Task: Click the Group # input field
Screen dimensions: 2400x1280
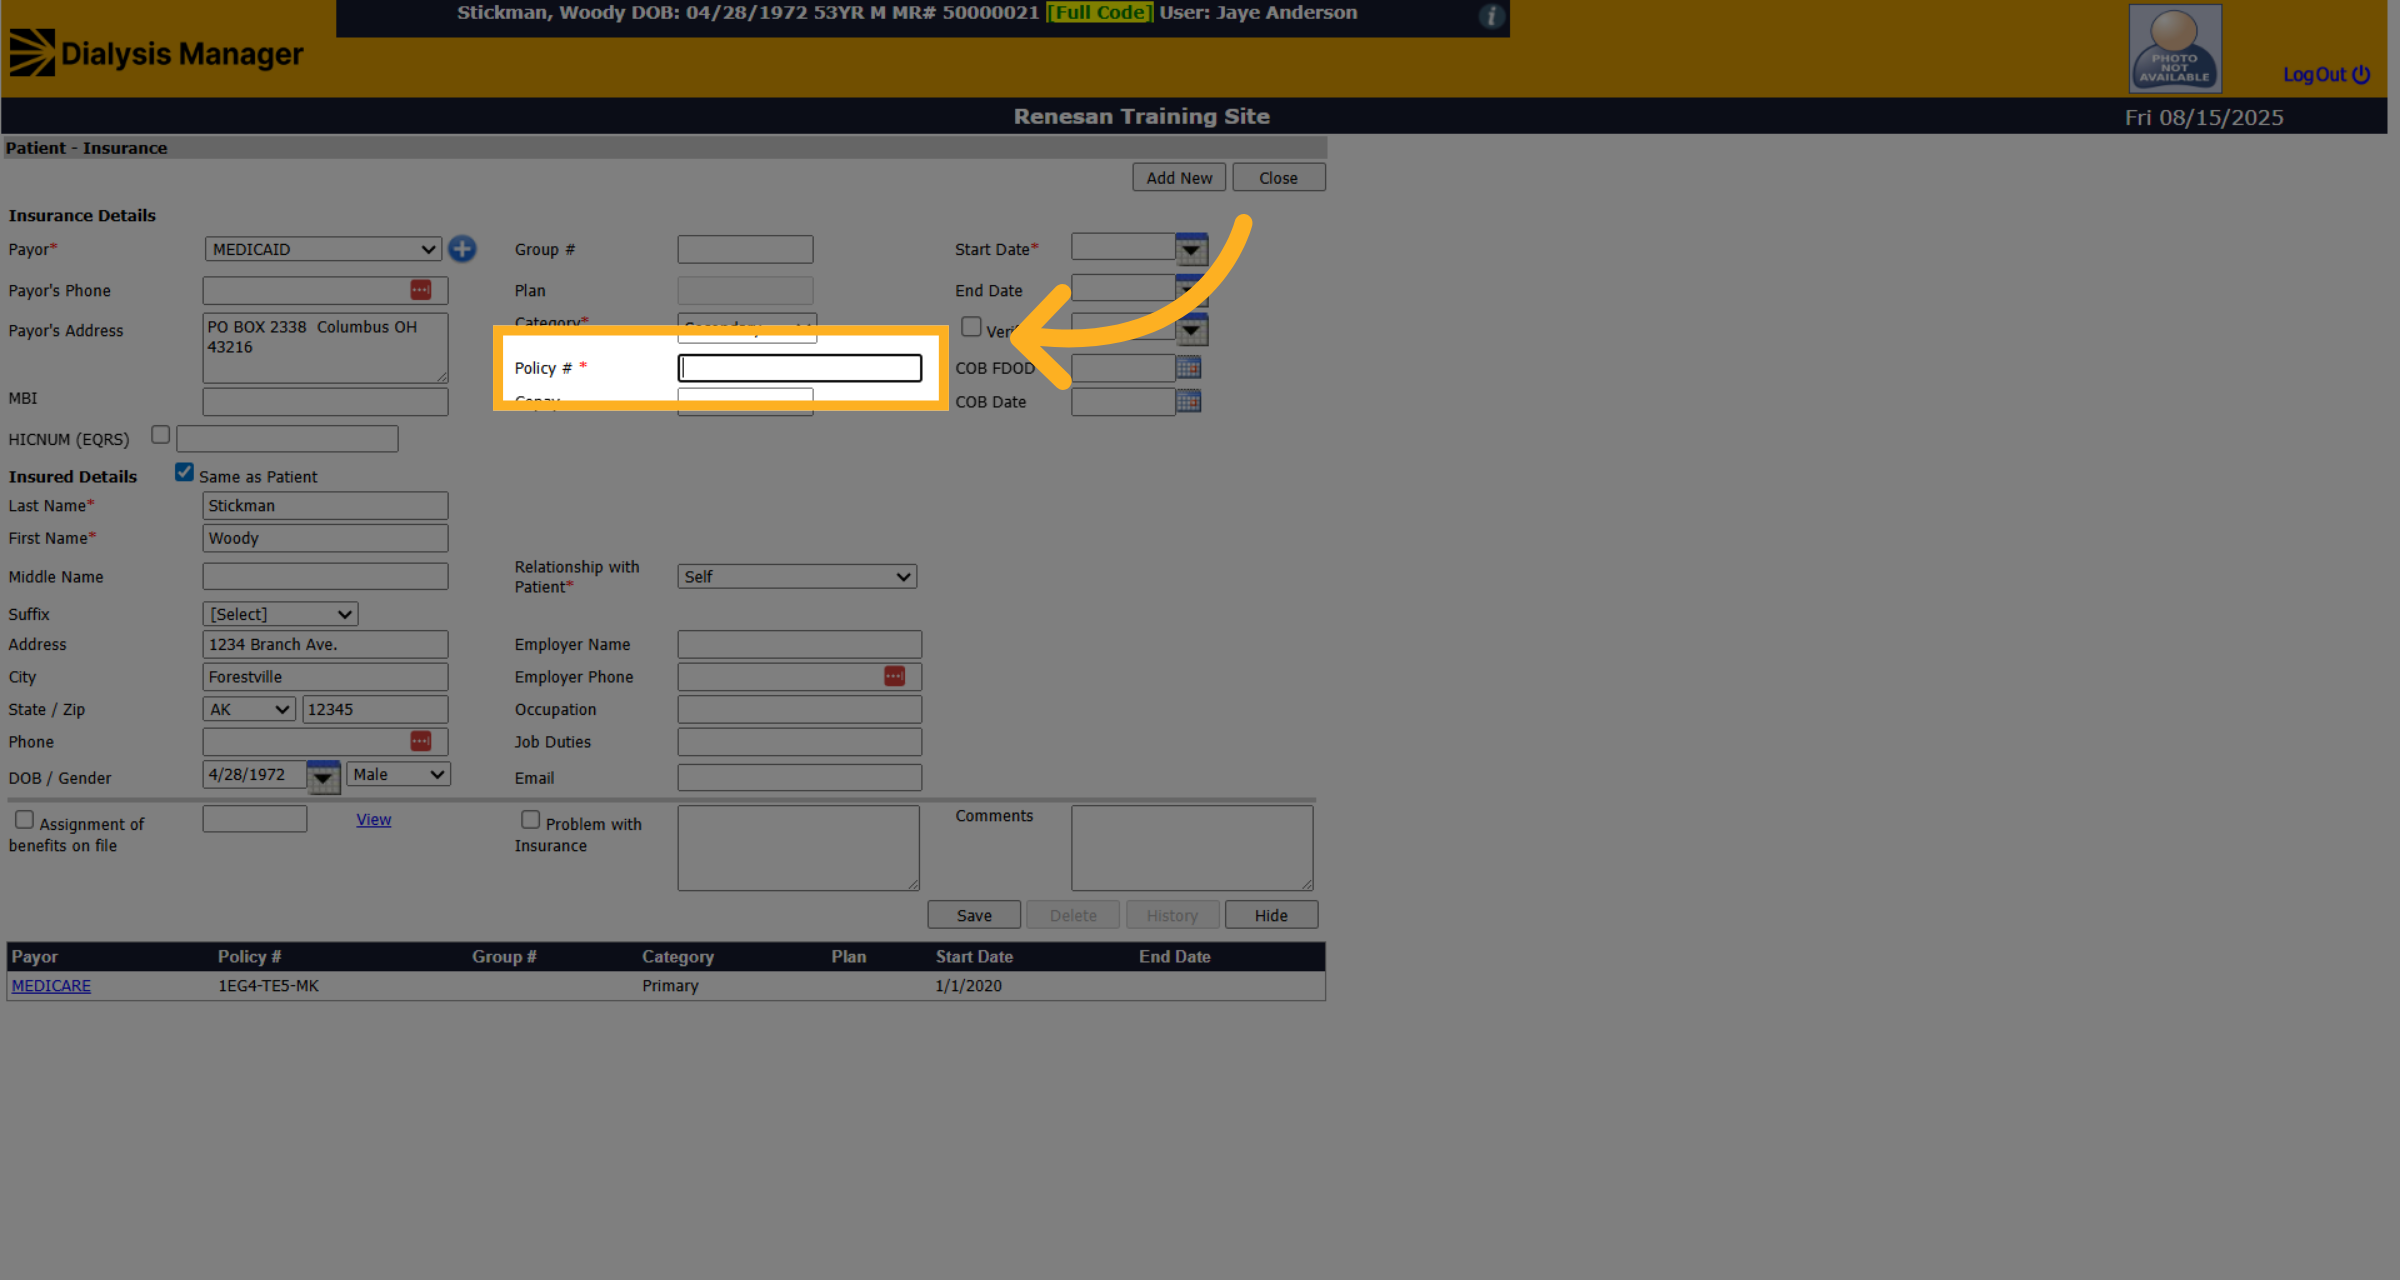Action: coord(745,249)
